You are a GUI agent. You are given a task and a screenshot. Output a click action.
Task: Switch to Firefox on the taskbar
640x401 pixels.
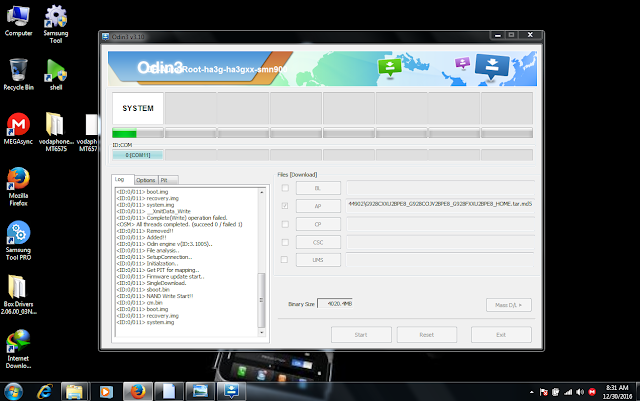[138, 392]
